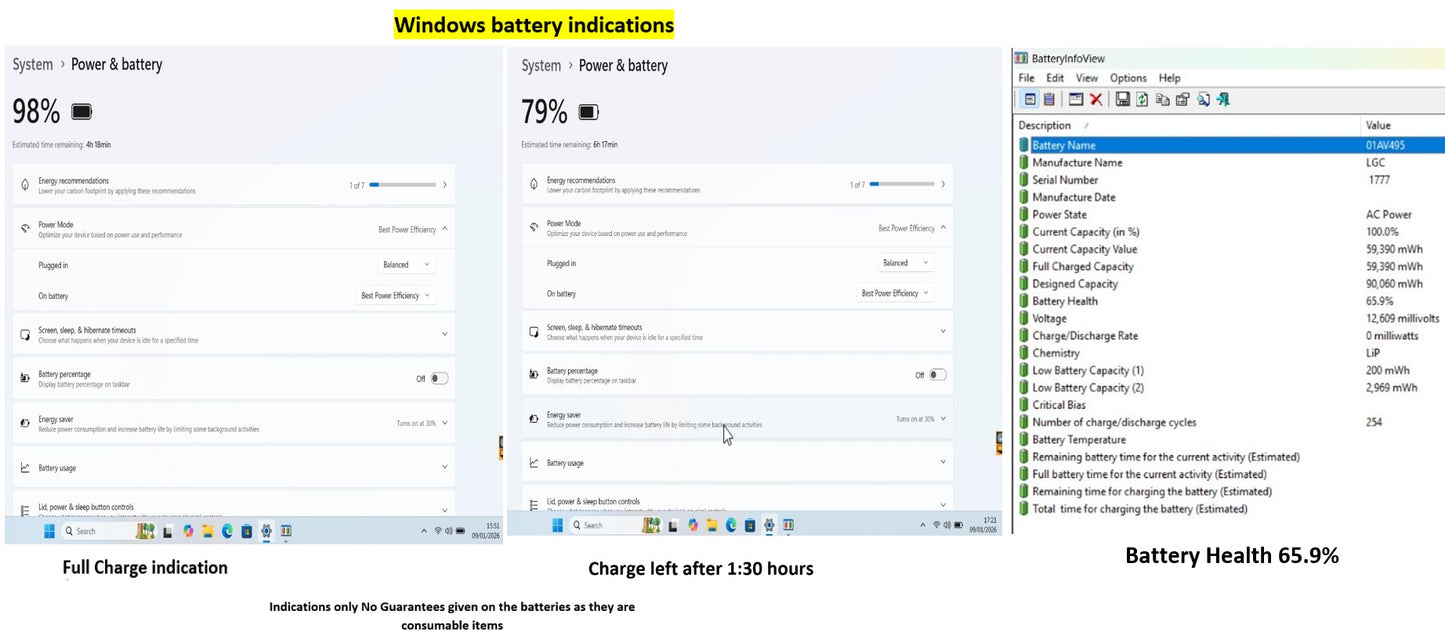This screenshot has height=636, width=1445.
Task: Click the green Exit icon in toolbar
Action: (x=1223, y=99)
